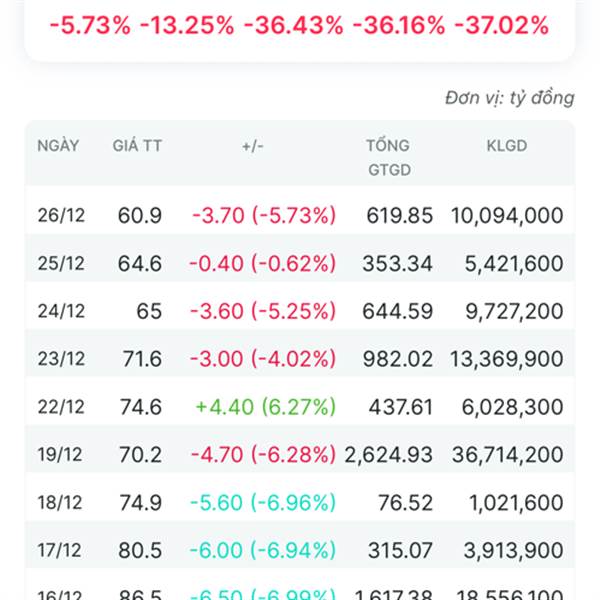The height and width of the screenshot is (600, 600).
Task: Click the -6.00 (-6.94%) change on 17/12
Action: click(x=262, y=550)
